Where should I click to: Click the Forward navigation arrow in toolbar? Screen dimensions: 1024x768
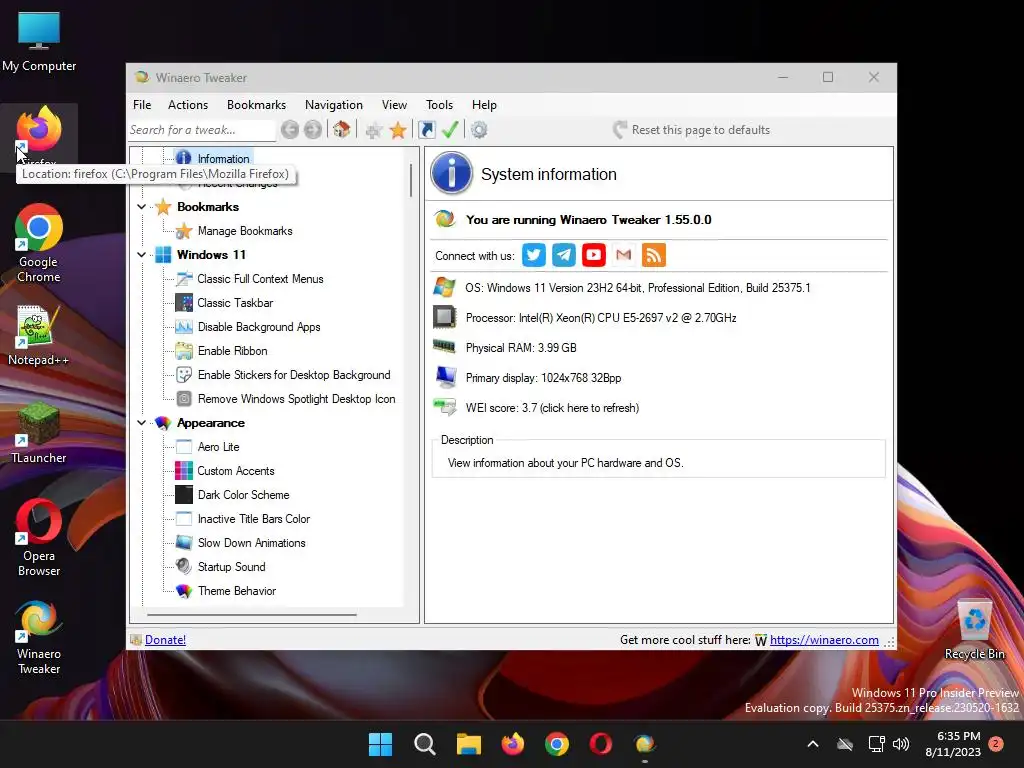point(313,129)
